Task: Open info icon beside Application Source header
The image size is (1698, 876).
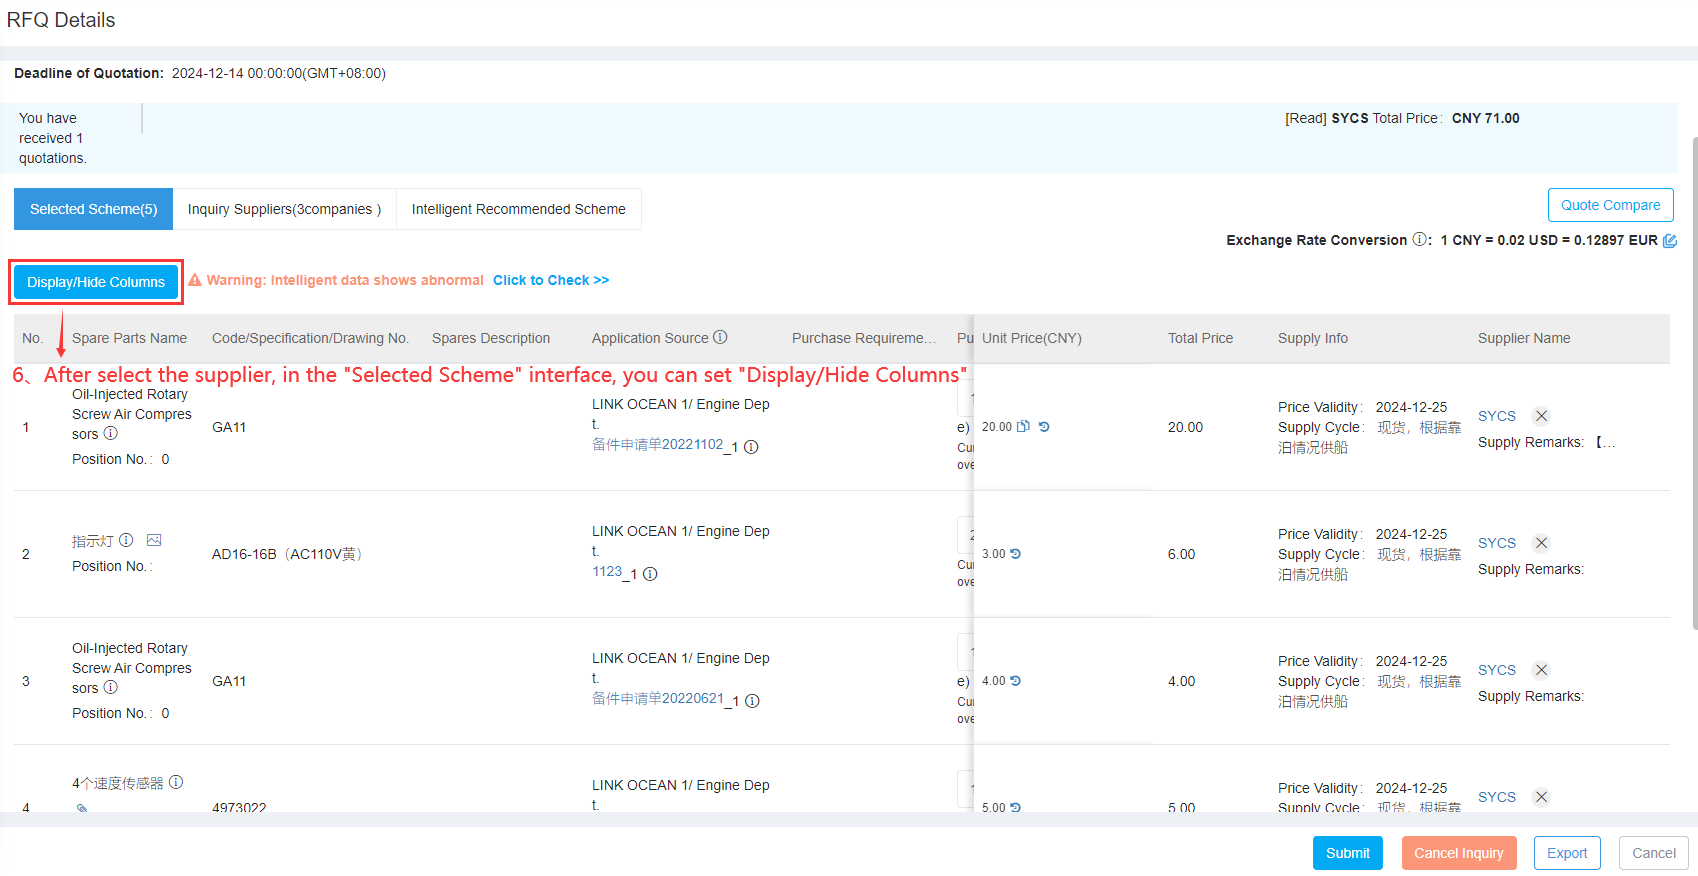Action: point(720,338)
